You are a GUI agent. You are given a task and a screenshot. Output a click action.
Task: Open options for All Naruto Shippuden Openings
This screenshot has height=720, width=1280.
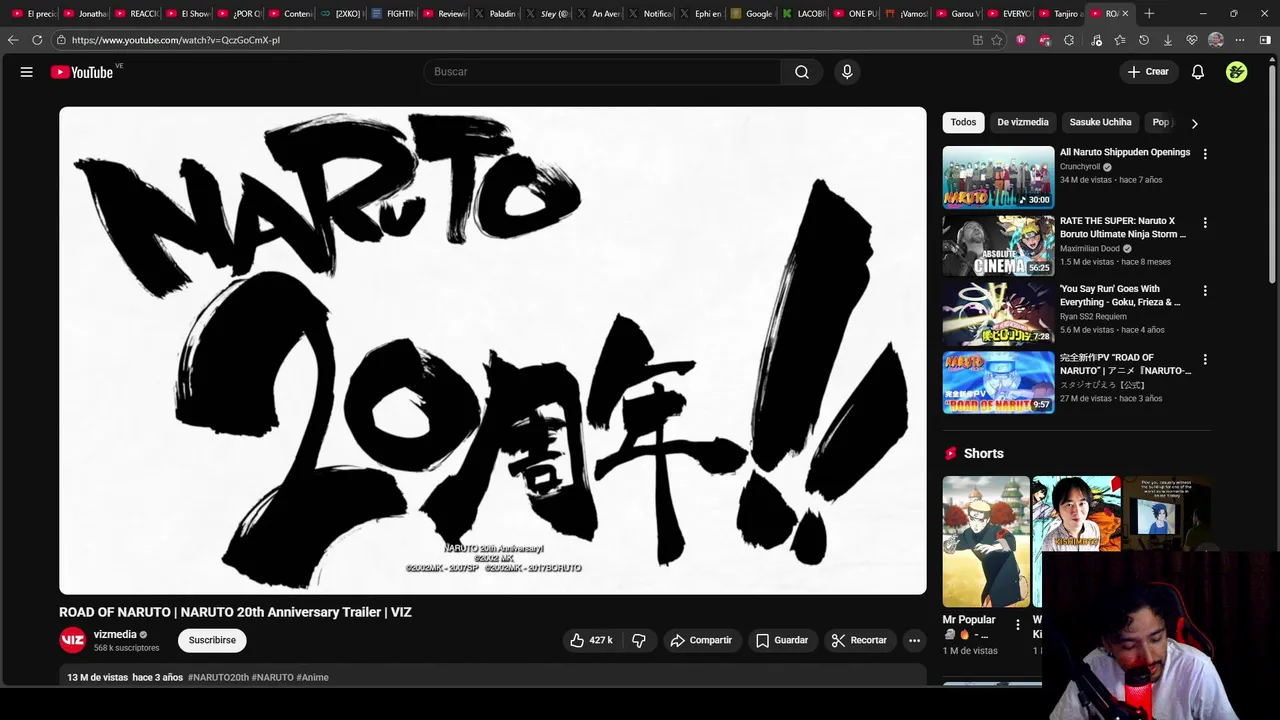(1205, 154)
